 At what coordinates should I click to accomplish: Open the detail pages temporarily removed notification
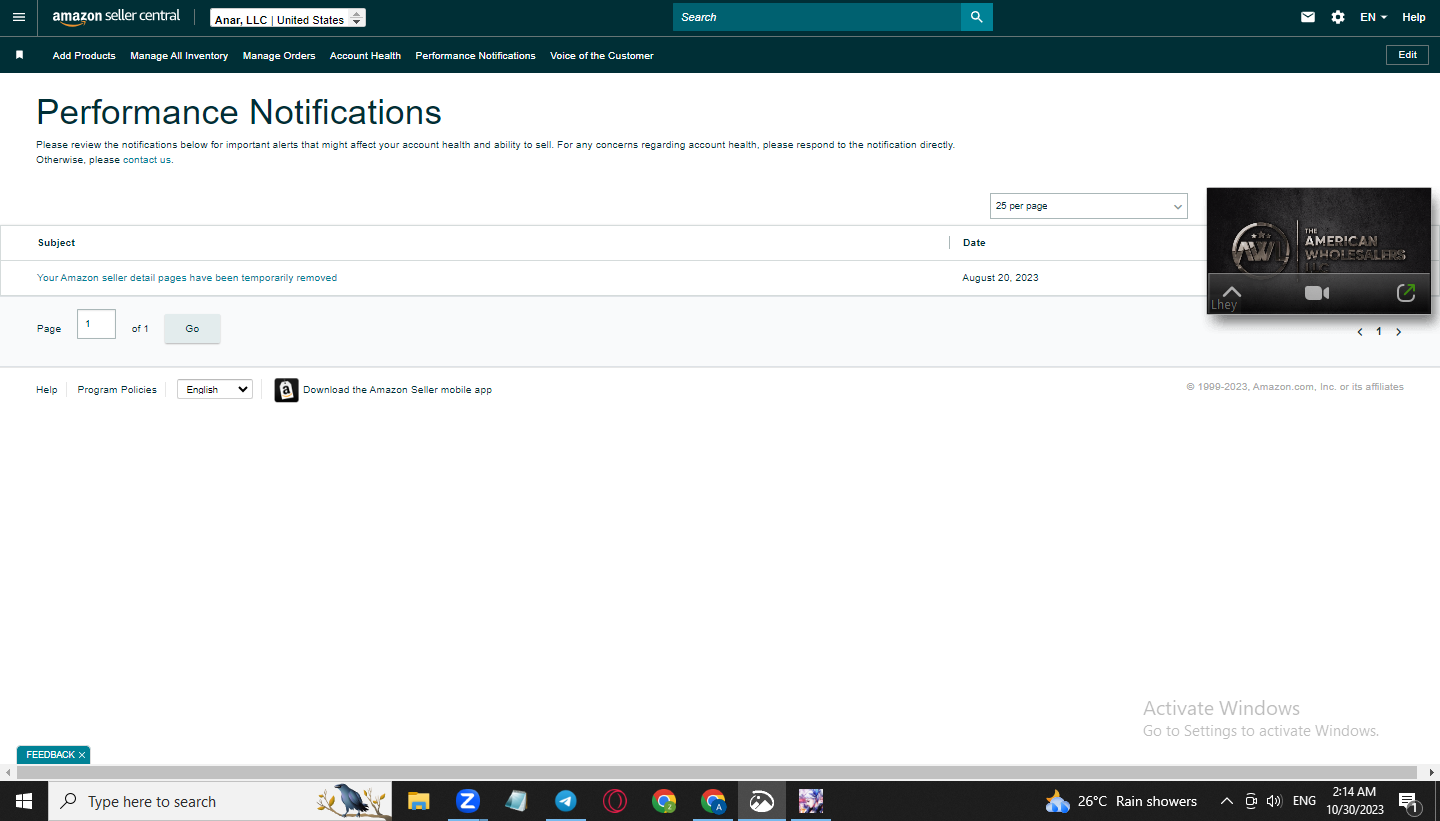(x=187, y=278)
